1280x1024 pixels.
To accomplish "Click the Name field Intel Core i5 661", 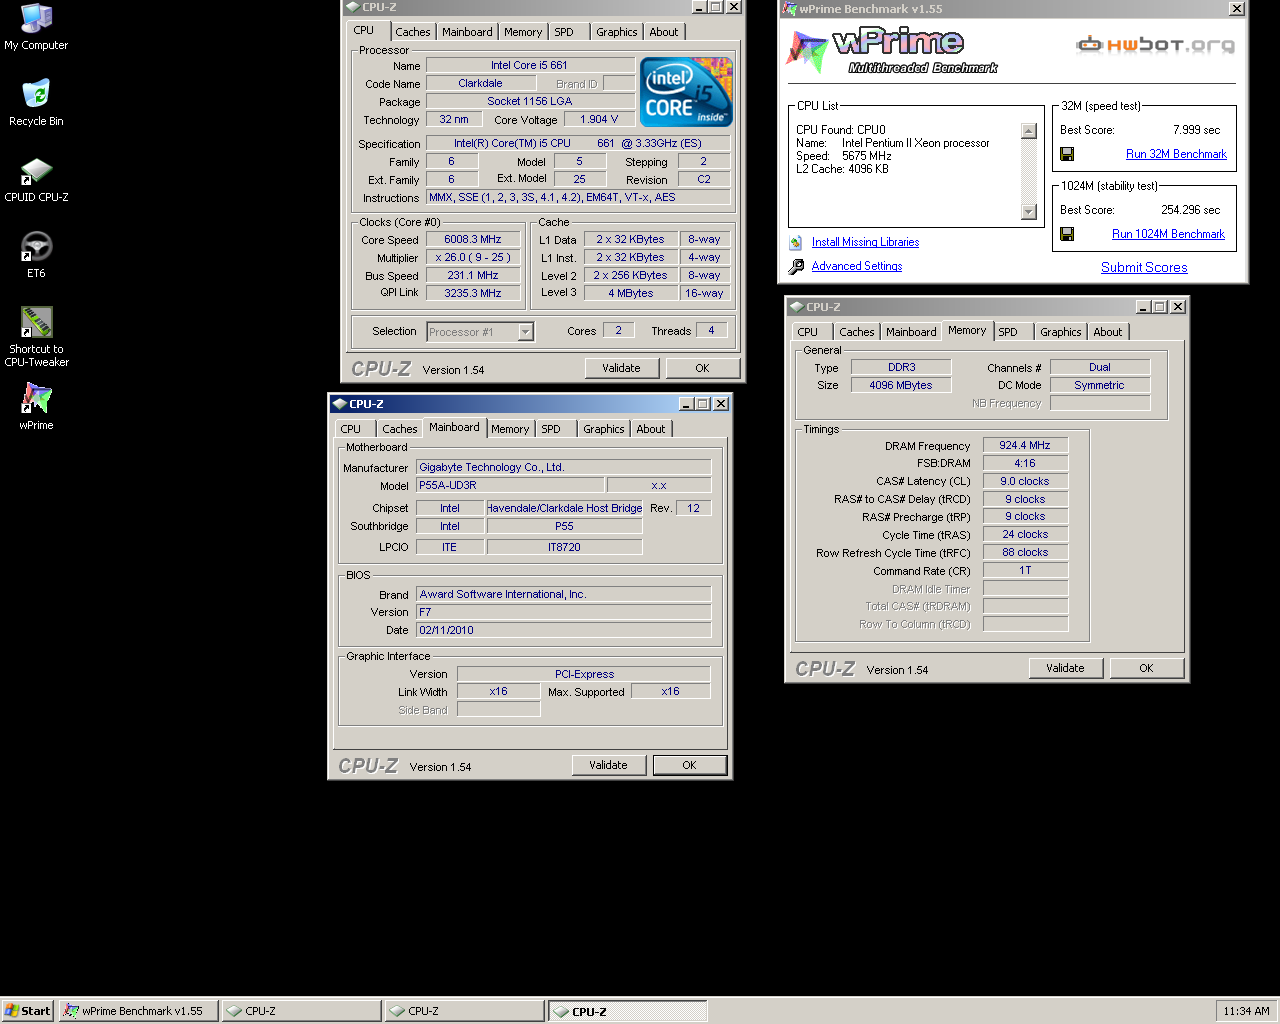I will (x=529, y=66).
